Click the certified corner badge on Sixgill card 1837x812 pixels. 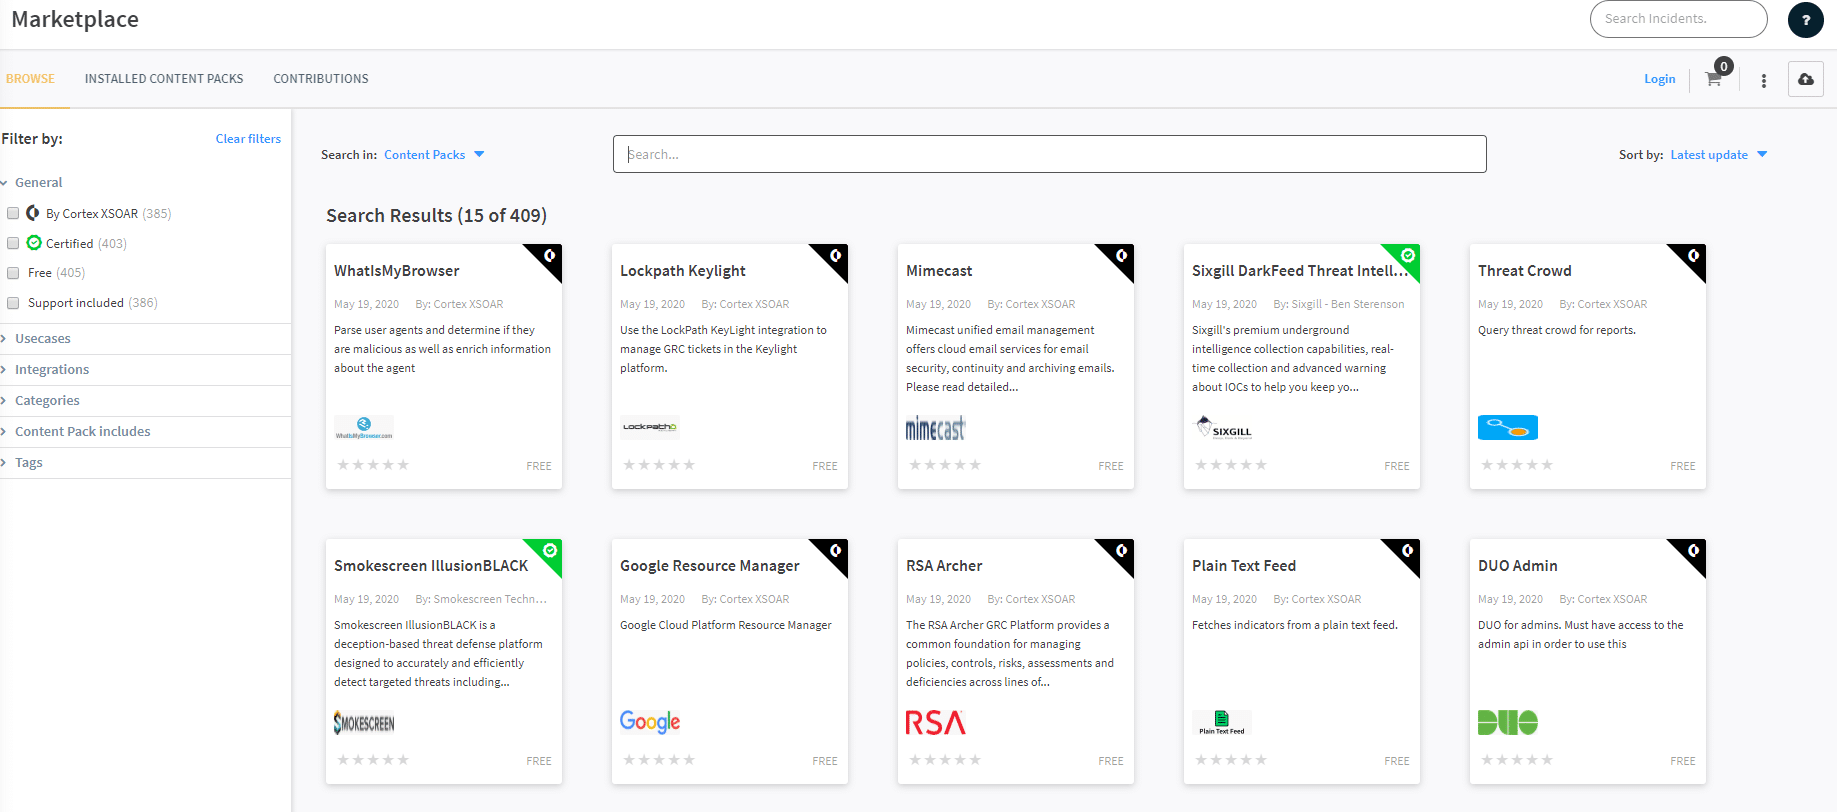tap(1407, 256)
